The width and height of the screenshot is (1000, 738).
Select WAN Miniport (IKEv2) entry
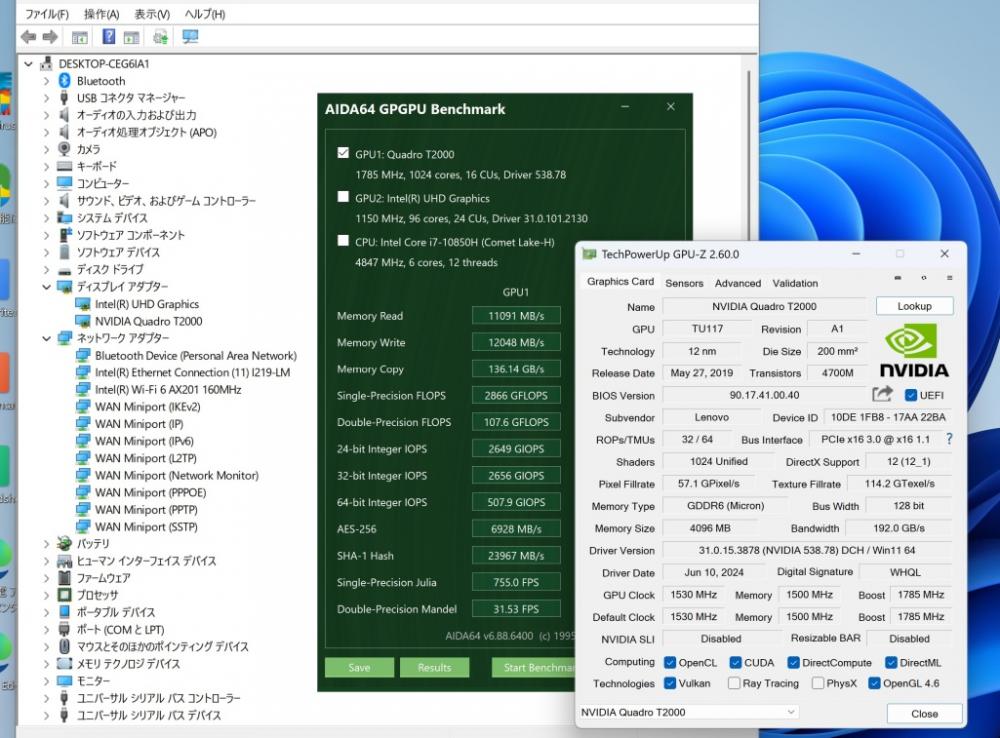(147, 407)
